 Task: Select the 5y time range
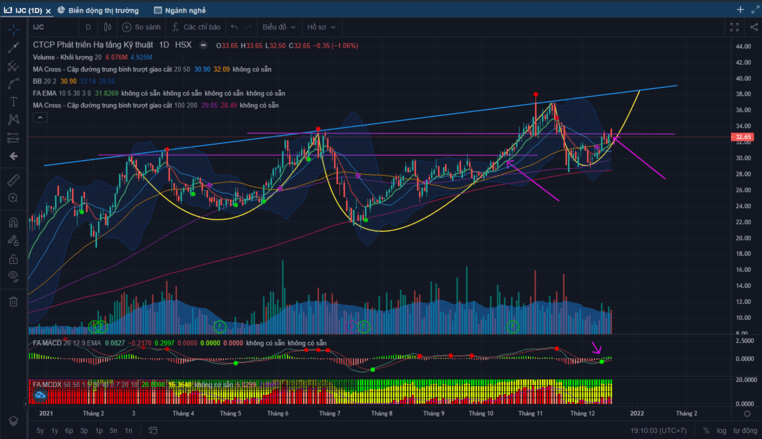point(39,430)
